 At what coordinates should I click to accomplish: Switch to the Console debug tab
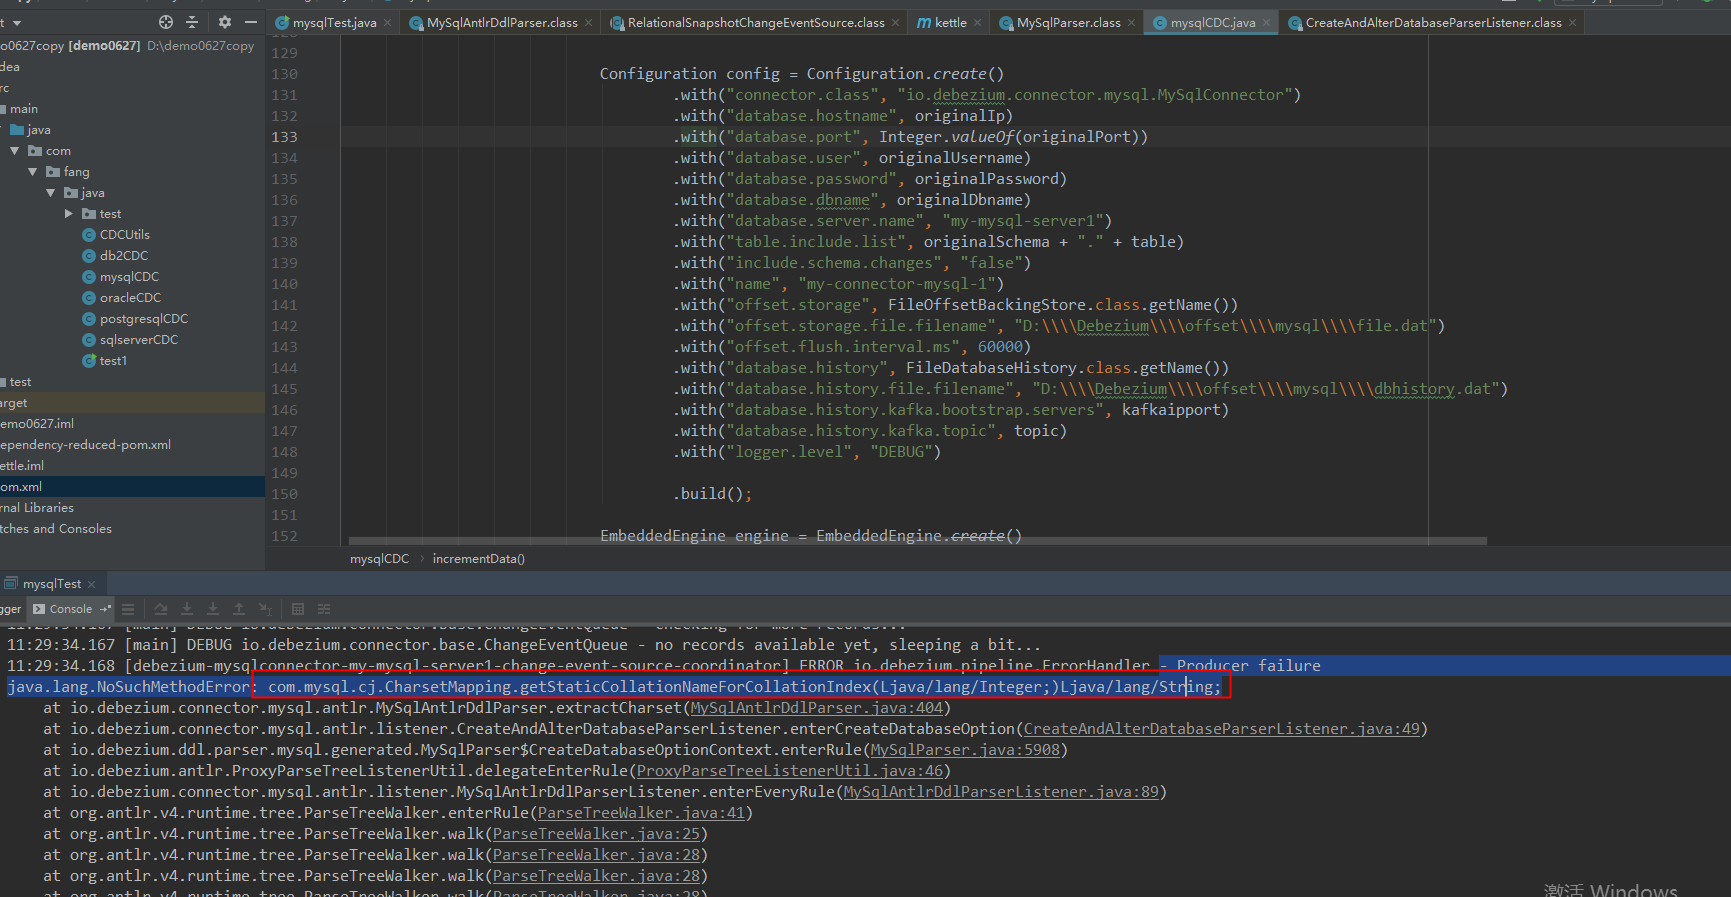coord(71,609)
